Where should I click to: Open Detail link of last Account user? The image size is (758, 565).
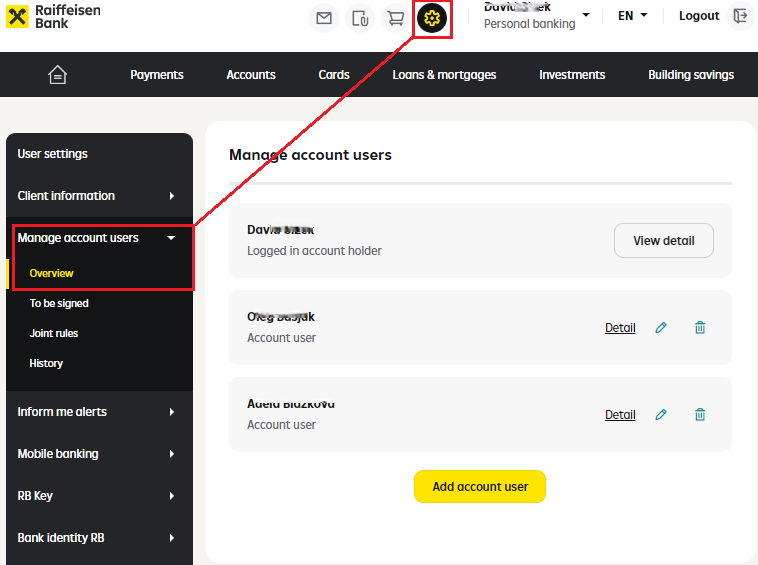click(620, 415)
